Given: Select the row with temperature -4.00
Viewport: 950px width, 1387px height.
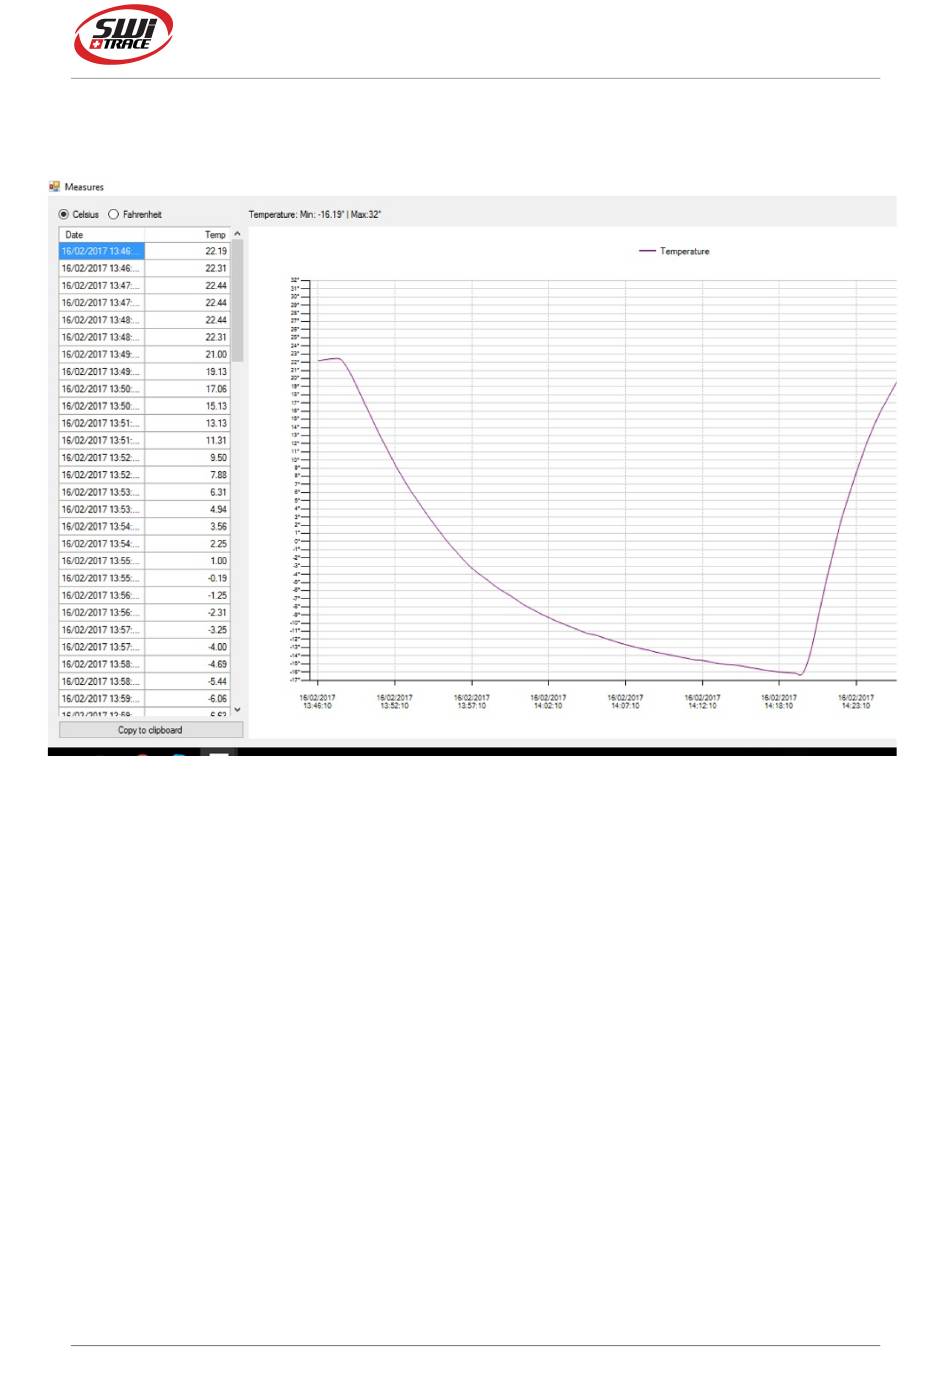Looking at the screenshot, I should point(144,647).
